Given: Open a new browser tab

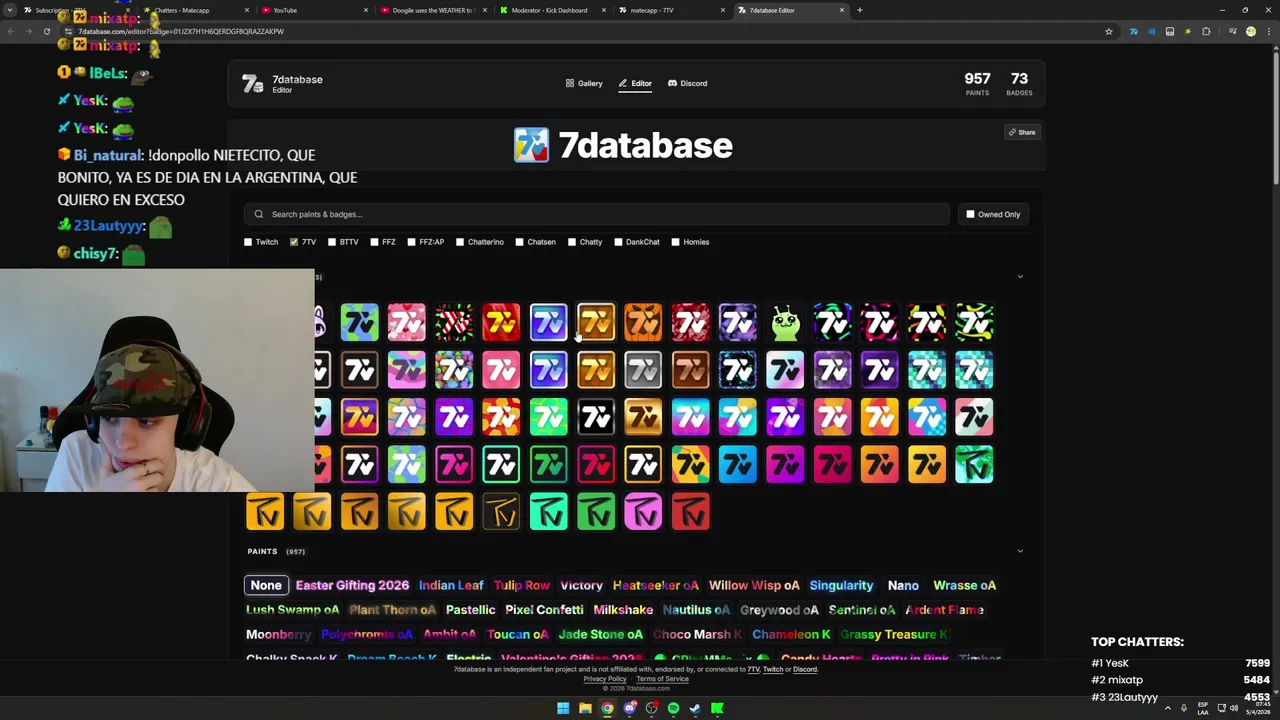Looking at the screenshot, I should point(860,10).
